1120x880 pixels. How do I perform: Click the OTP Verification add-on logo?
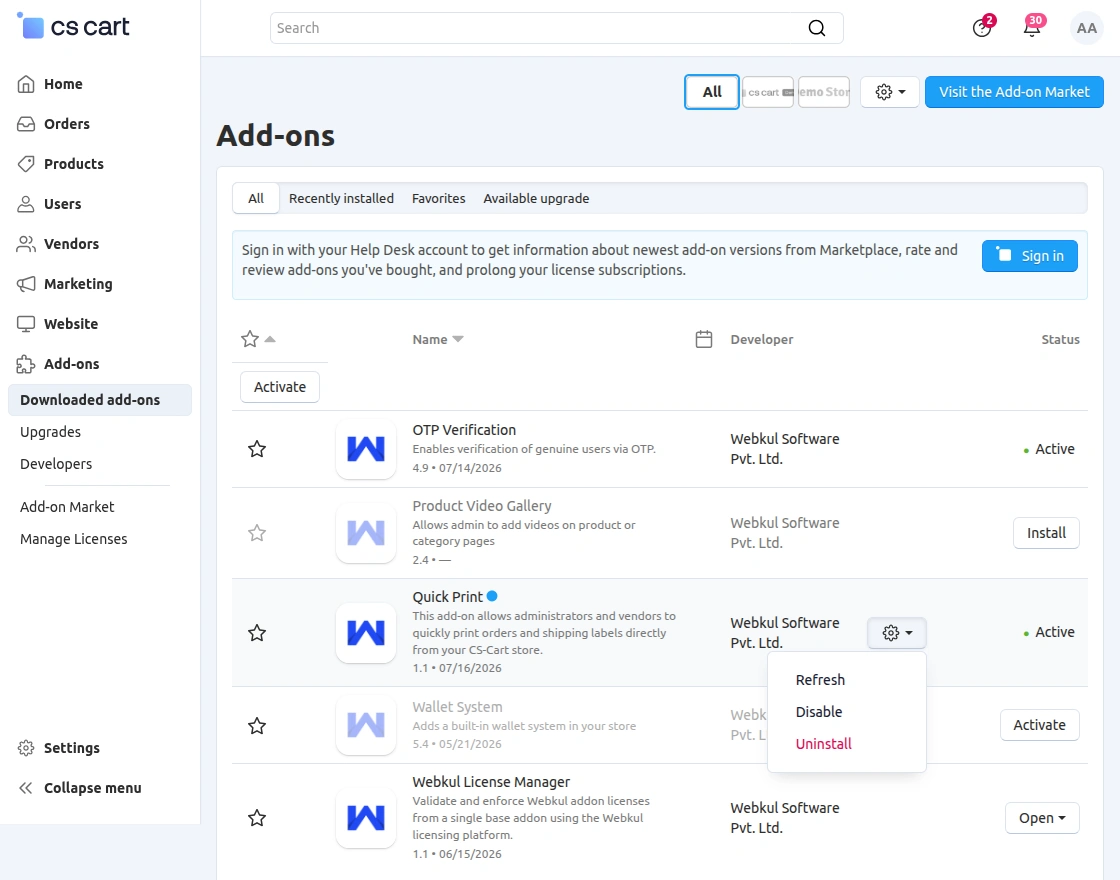point(366,449)
